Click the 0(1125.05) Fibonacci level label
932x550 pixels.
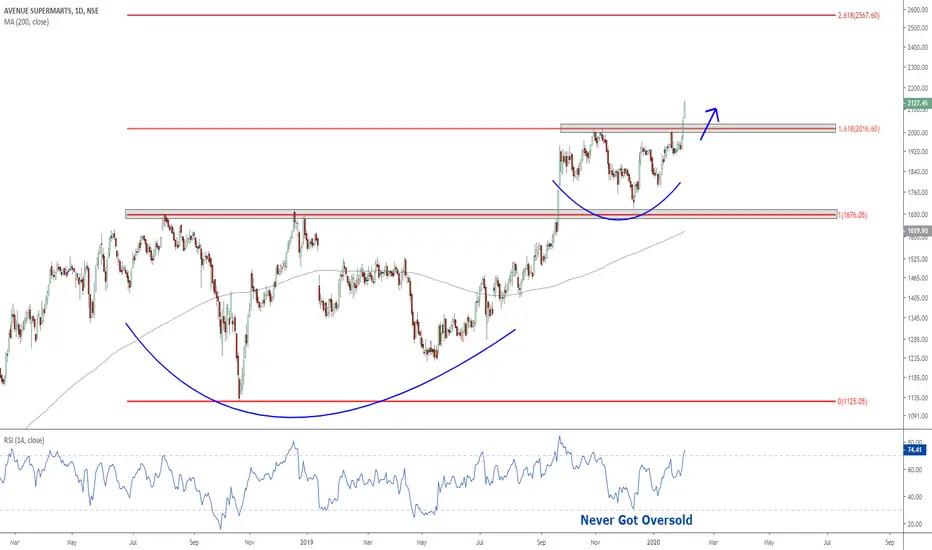(852, 401)
